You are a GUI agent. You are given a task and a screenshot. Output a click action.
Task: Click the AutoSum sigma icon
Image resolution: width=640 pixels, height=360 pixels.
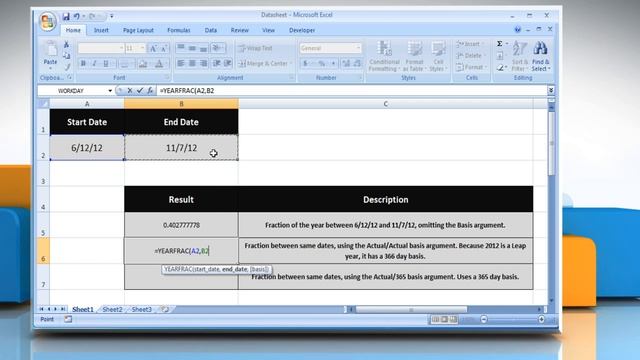click(500, 44)
